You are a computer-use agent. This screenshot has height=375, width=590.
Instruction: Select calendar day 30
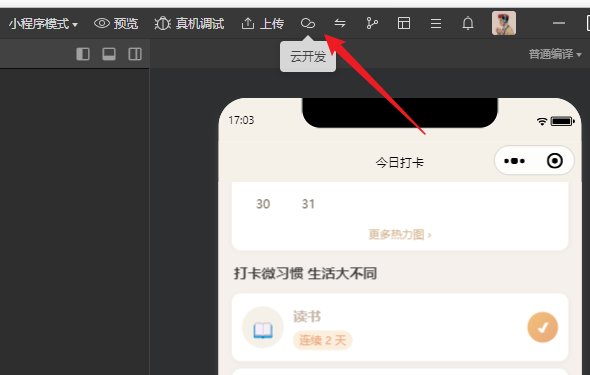[263, 204]
